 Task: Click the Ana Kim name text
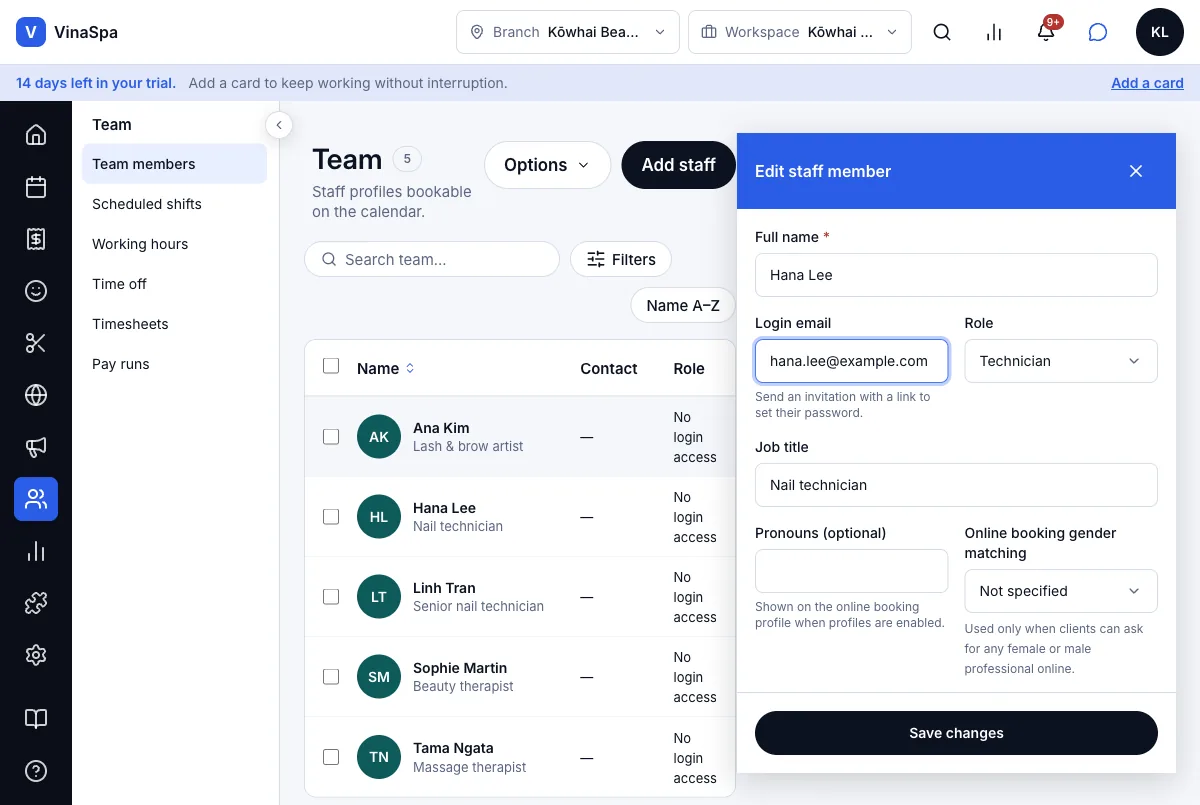pos(441,428)
